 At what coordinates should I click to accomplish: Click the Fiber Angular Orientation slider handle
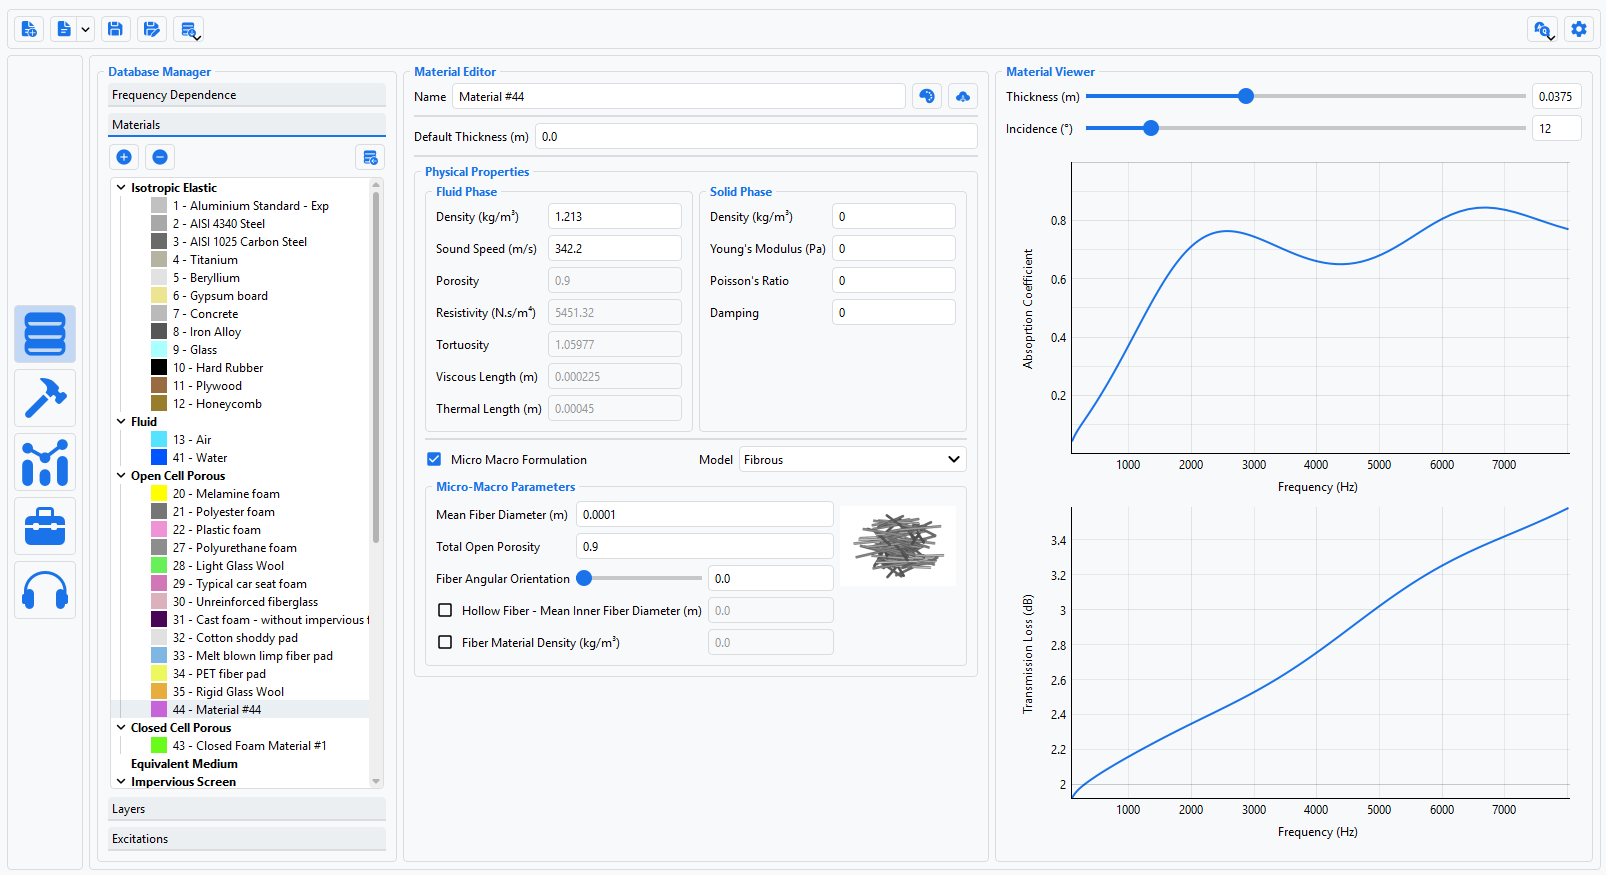(584, 578)
